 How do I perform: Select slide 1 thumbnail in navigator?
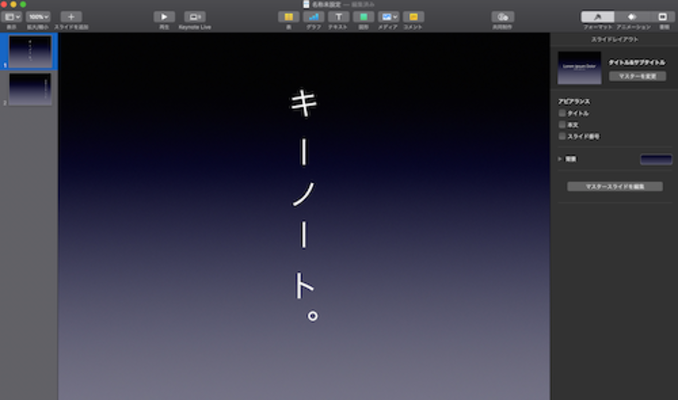click(x=30, y=52)
